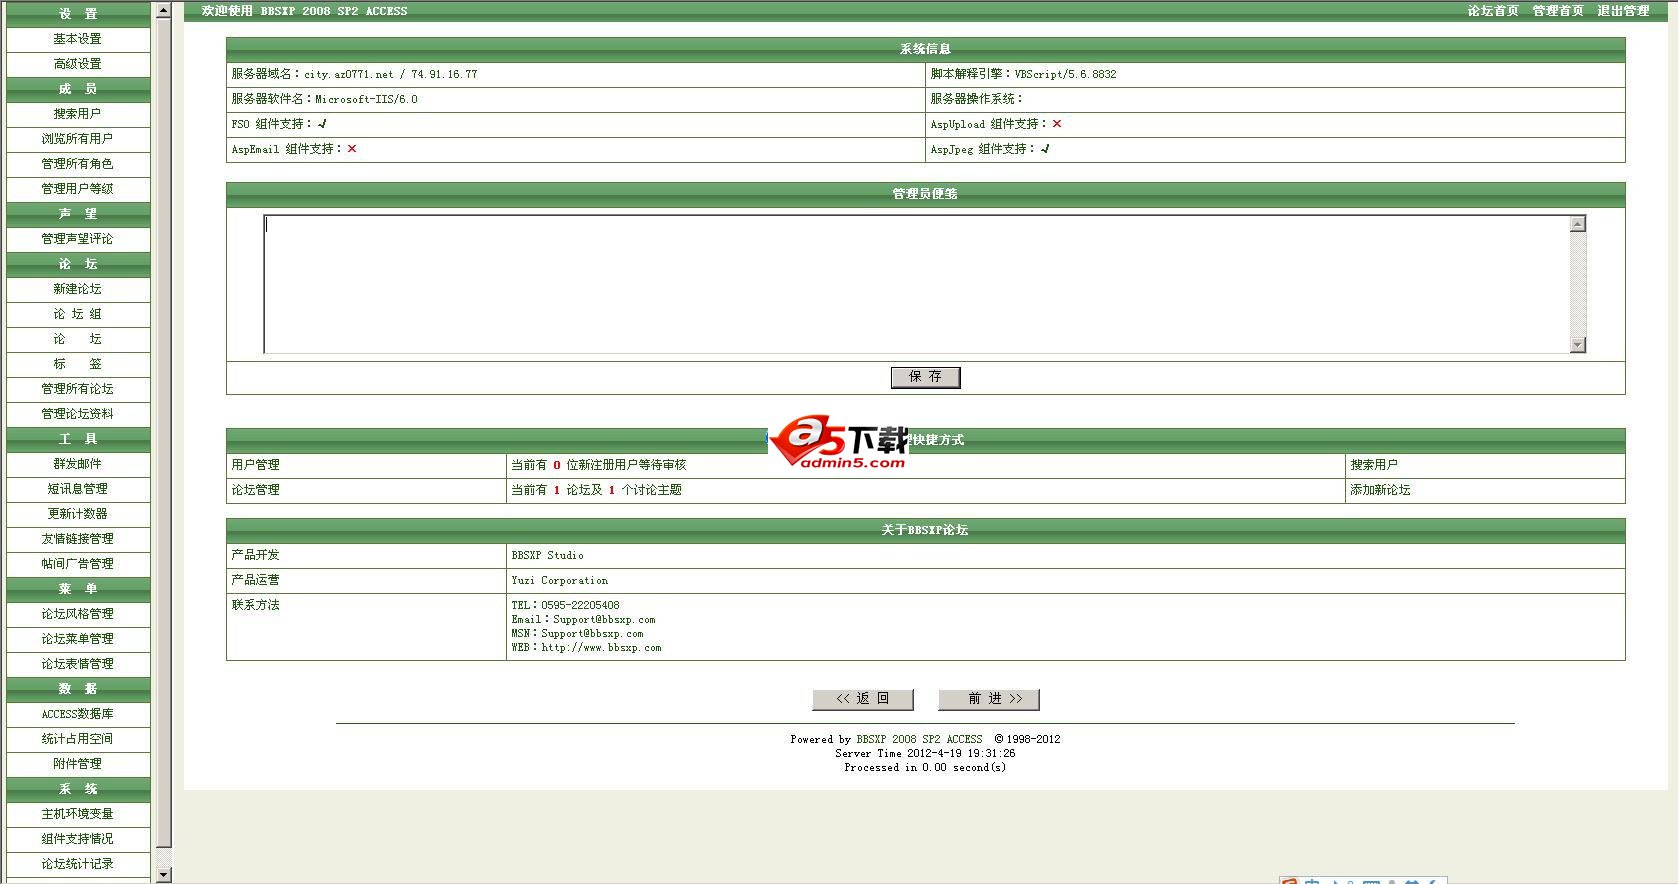Open 论坛统计记录

pyautogui.click(x=77, y=864)
